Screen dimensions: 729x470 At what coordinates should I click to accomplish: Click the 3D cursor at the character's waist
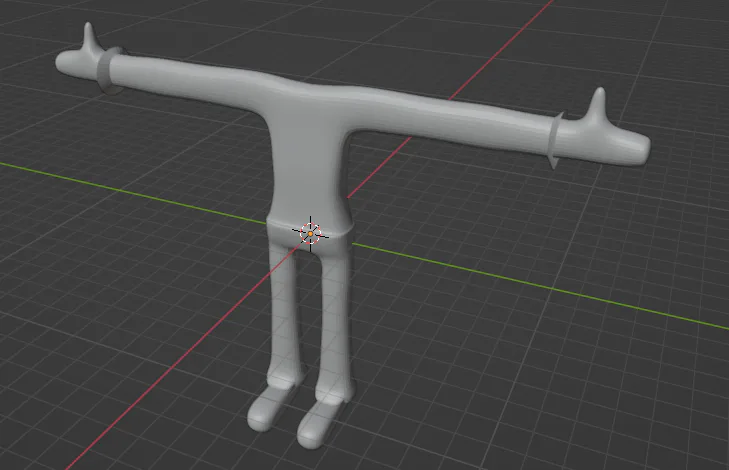(x=310, y=233)
